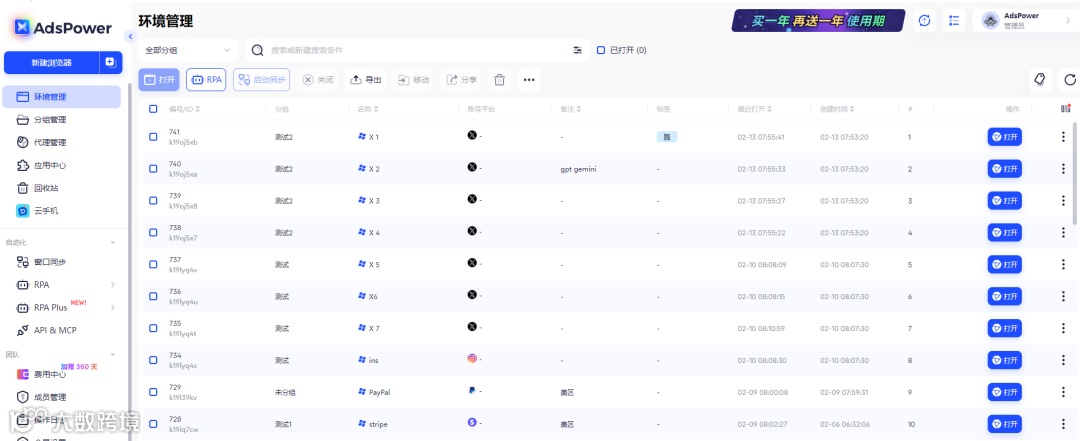Open kebab menu for stripe profile
The image size is (1080, 441).
tap(1063, 424)
